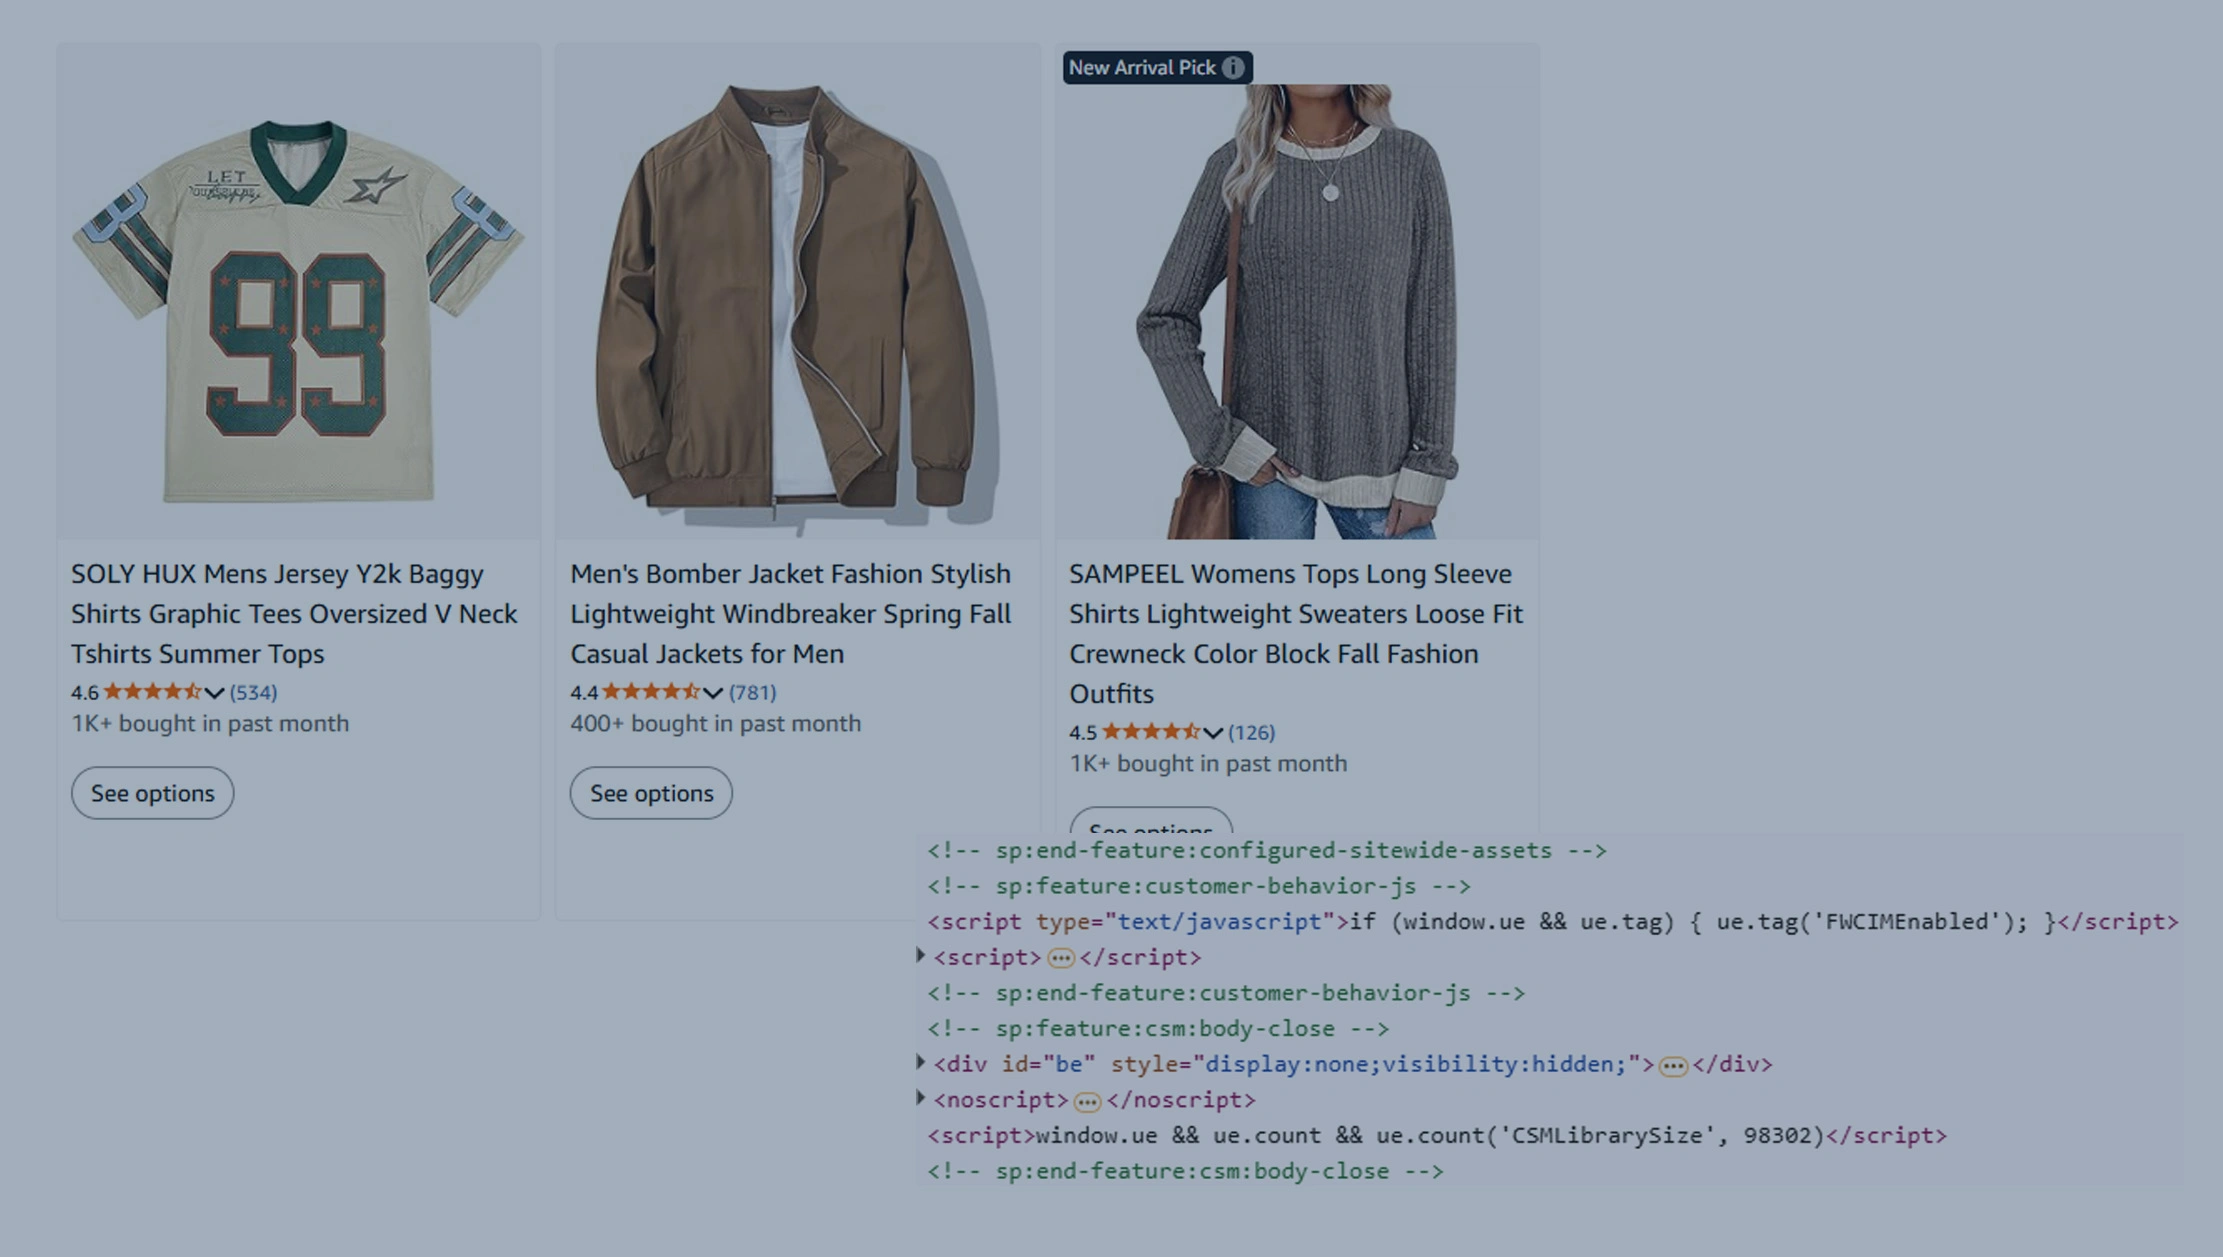The height and width of the screenshot is (1257, 2223).
Task: Click the ellipsis inside noscript tag
Action: click(x=1087, y=1102)
